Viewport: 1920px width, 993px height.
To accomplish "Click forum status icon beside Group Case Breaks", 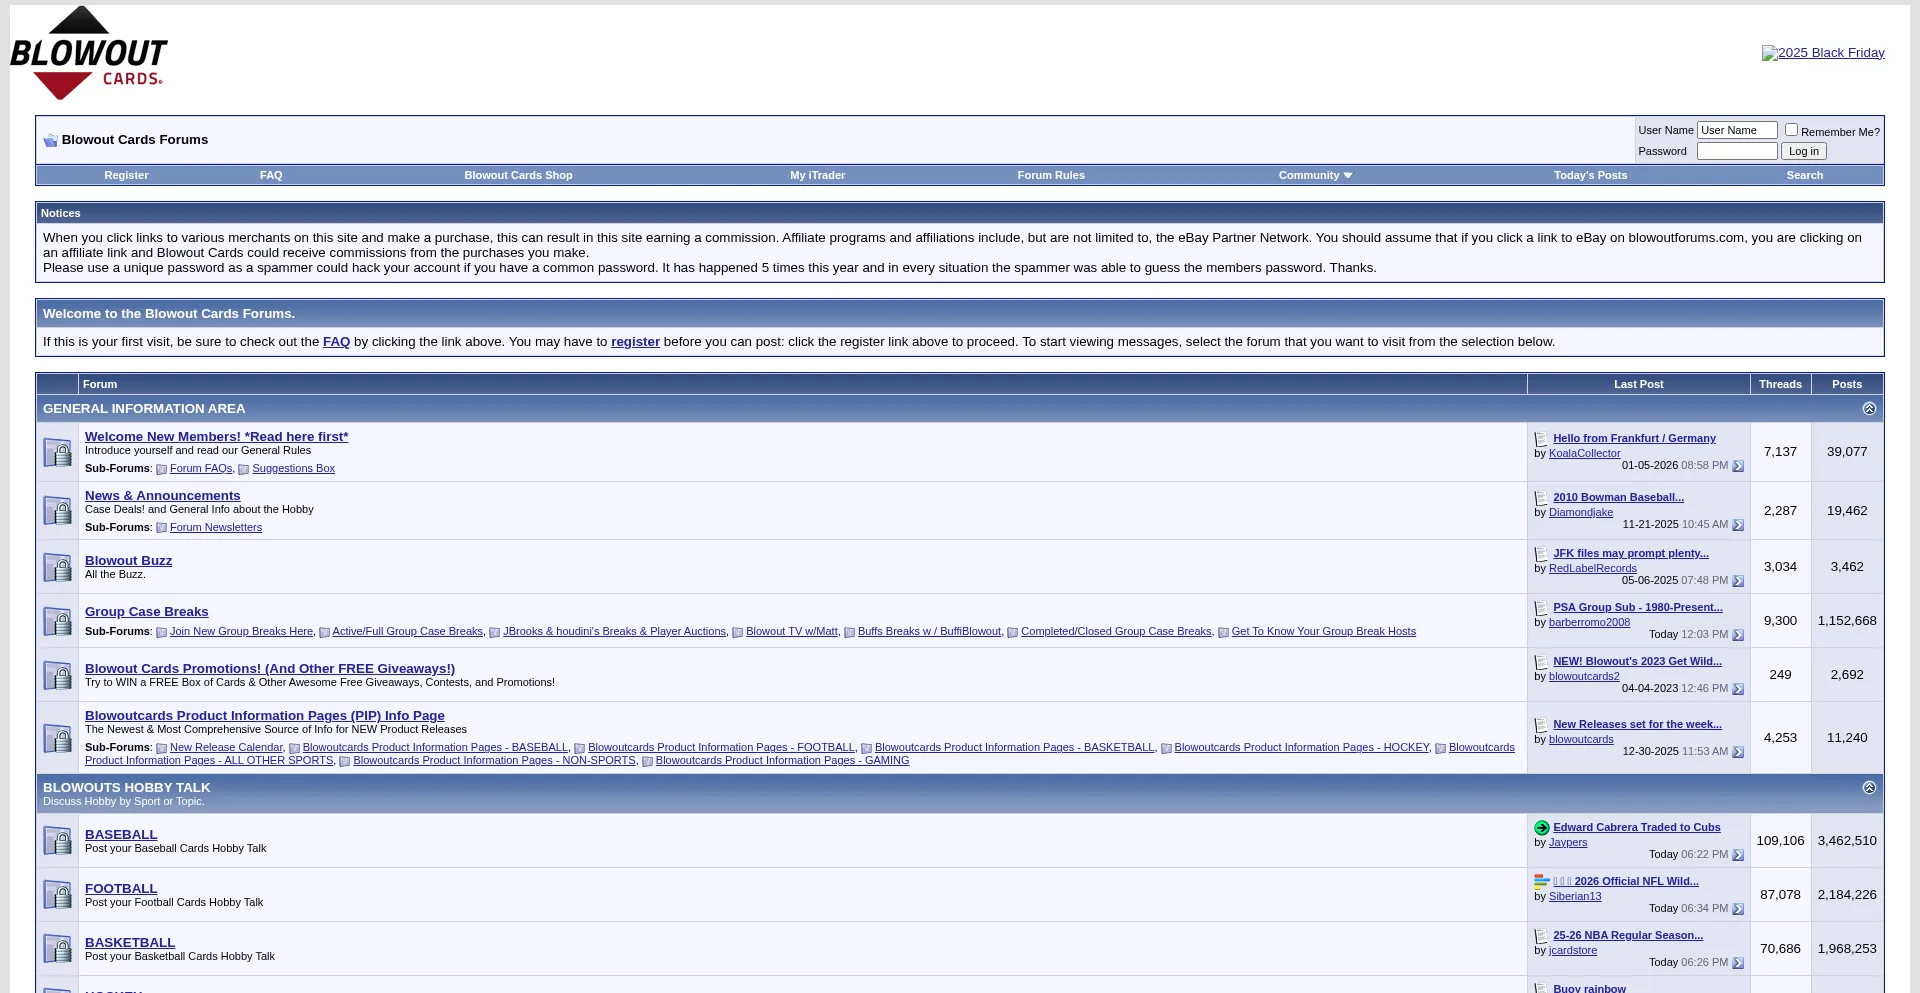I will (57, 621).
